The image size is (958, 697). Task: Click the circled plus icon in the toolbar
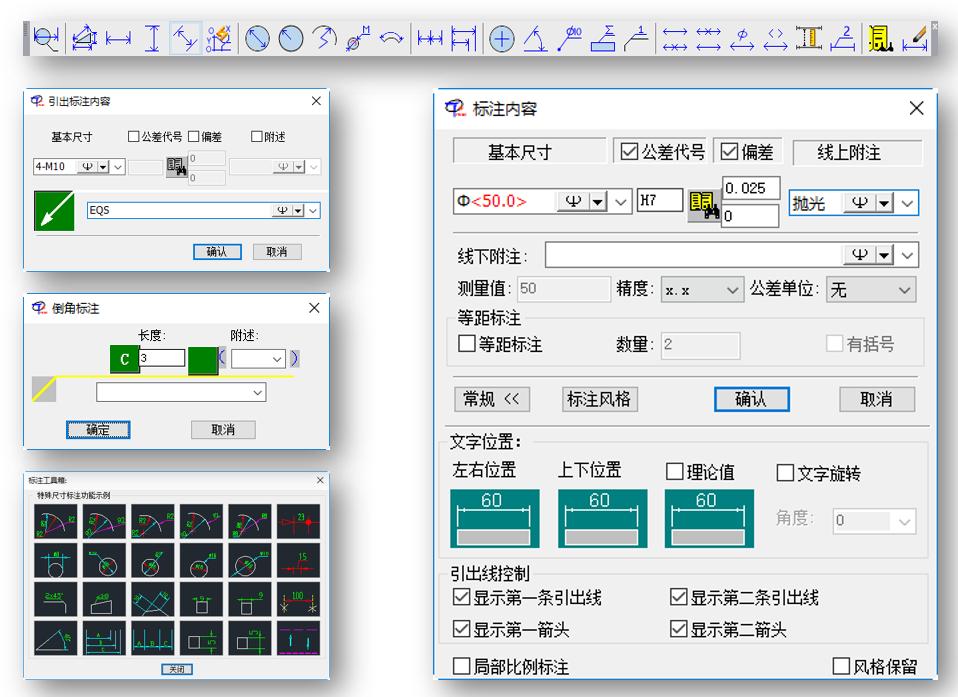click(x=500, y=39)
